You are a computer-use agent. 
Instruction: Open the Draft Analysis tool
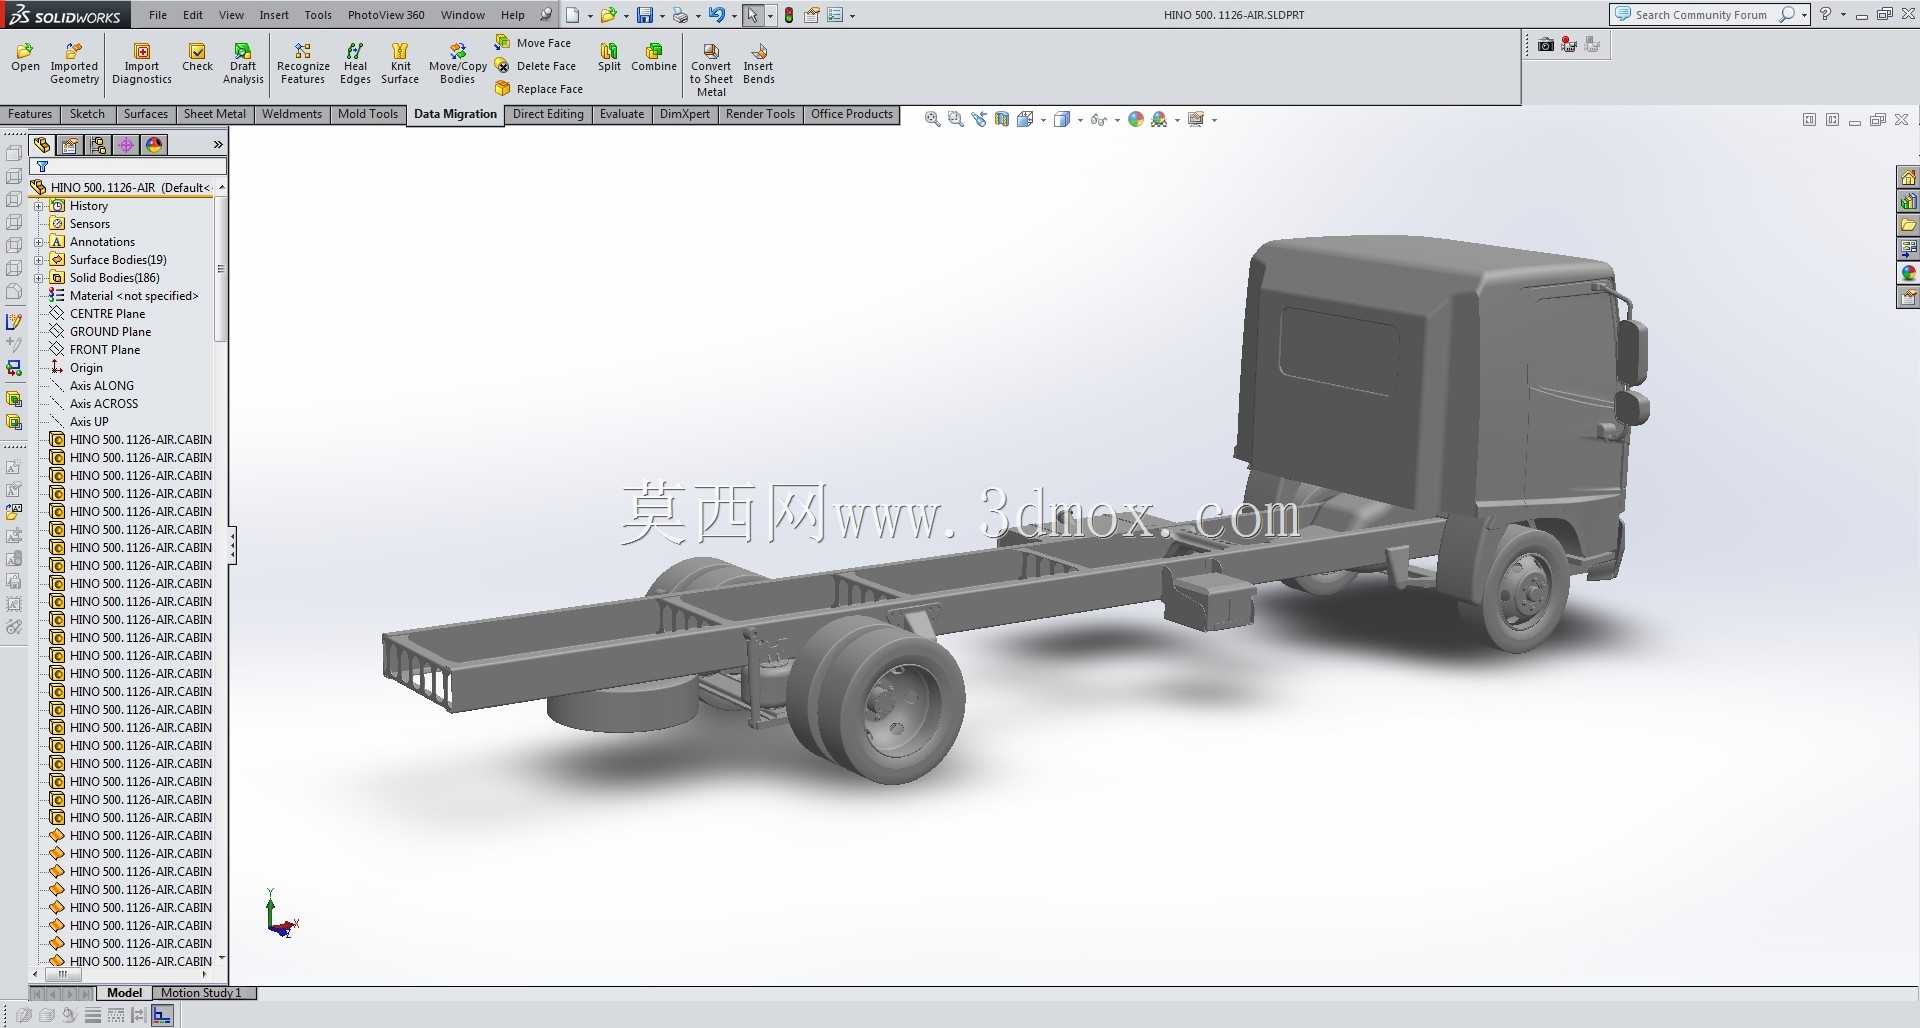pos(243,63)
